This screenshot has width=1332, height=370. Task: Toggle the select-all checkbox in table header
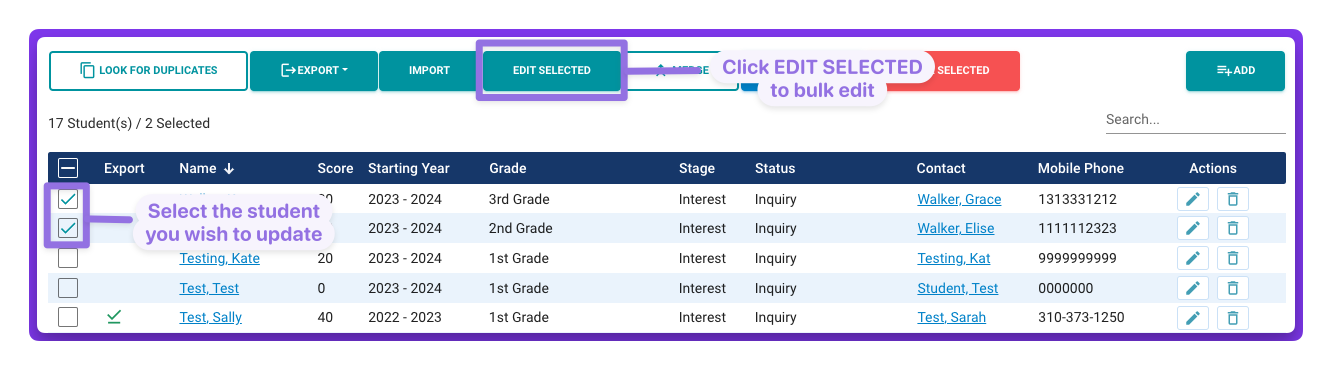point(68,168)
